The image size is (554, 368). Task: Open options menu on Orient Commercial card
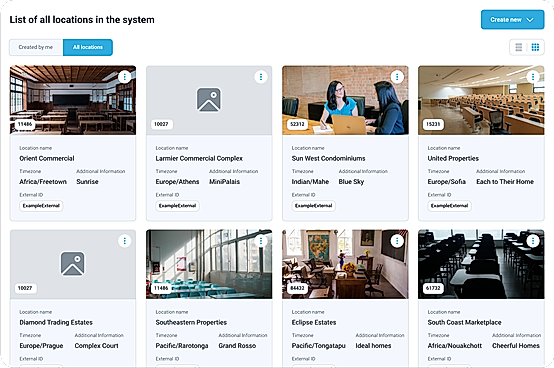(124, 77)
